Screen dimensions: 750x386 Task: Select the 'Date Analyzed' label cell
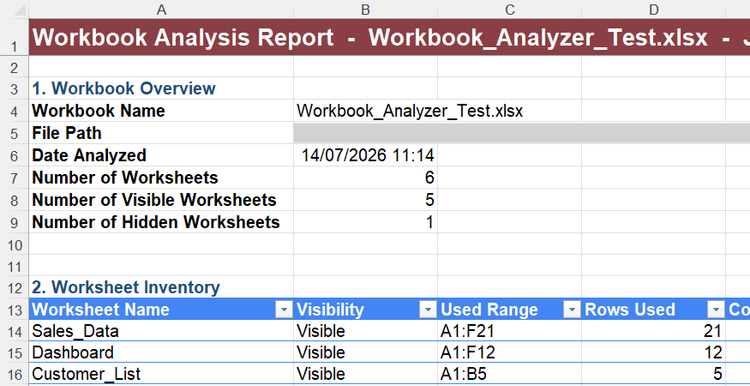point(161,155)
